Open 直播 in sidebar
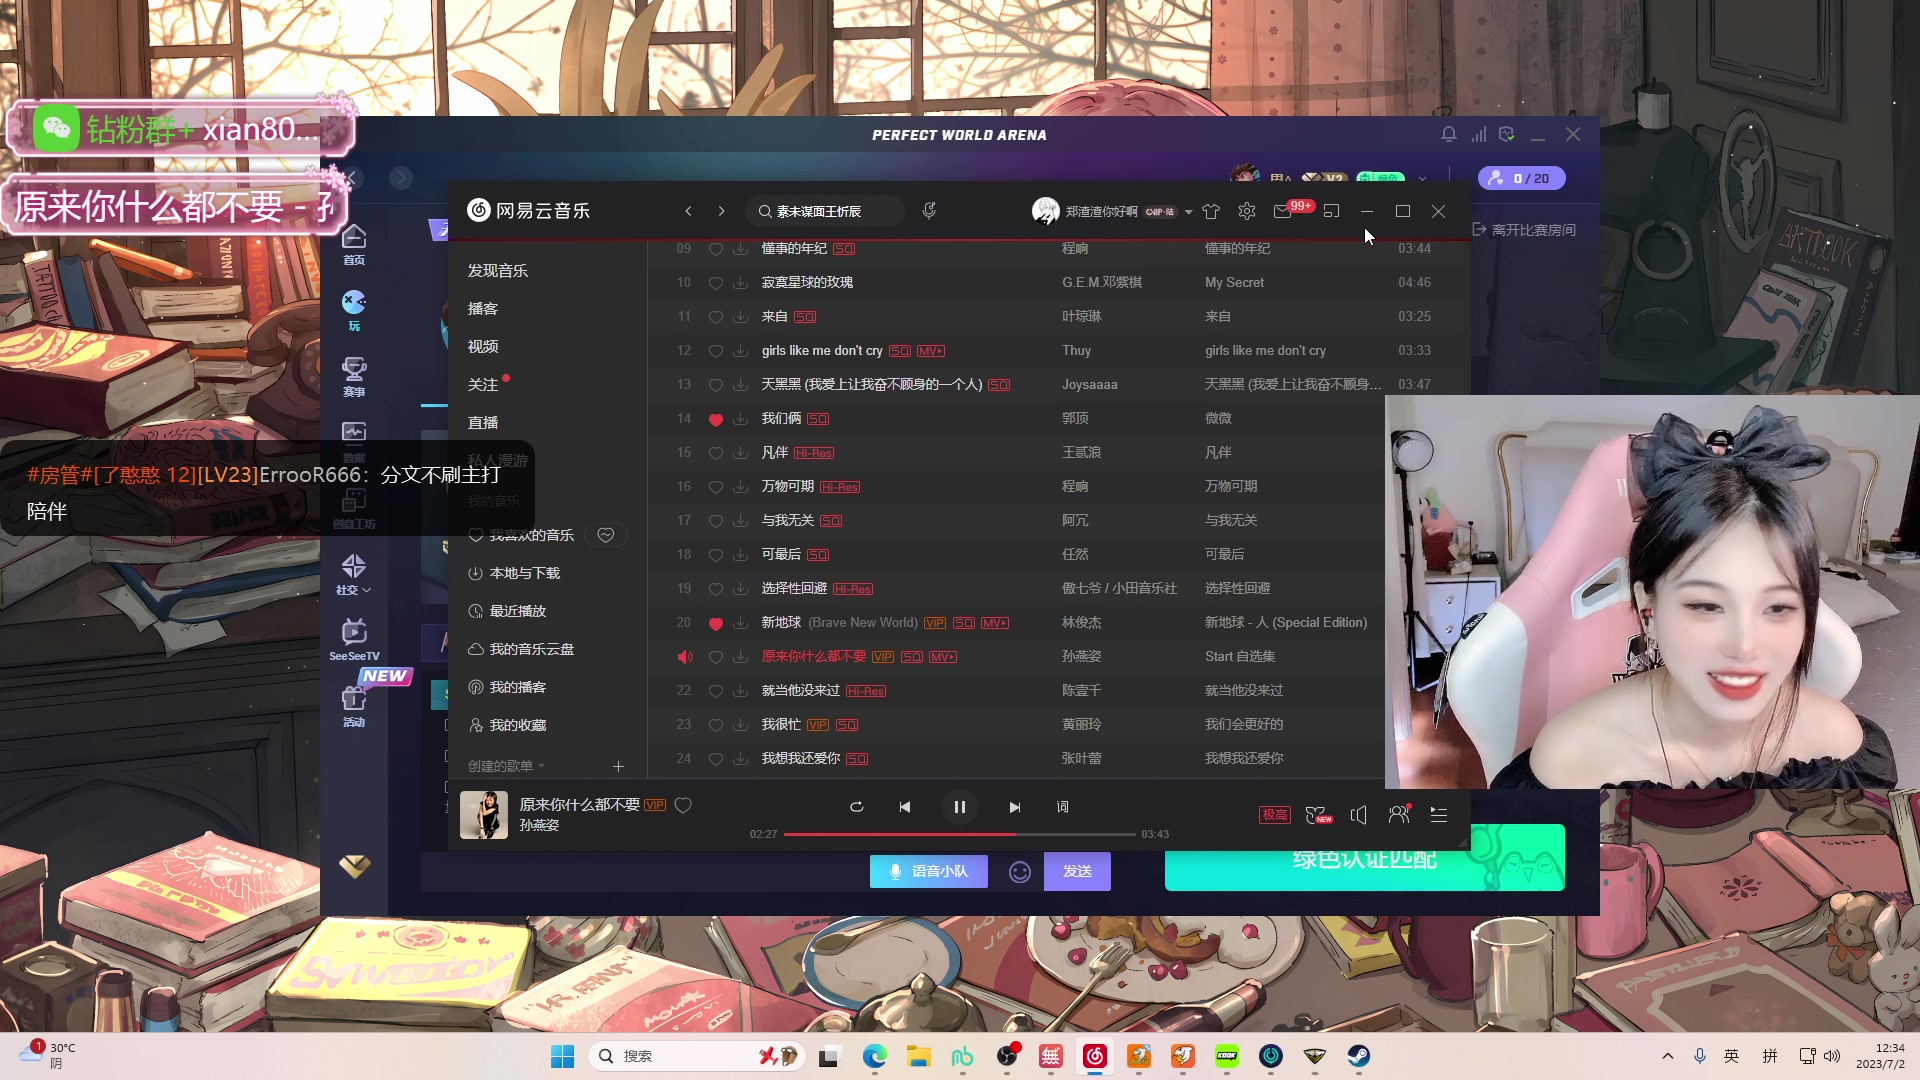Viewport: 1920px width, 1080px height. tap(483, 423)
